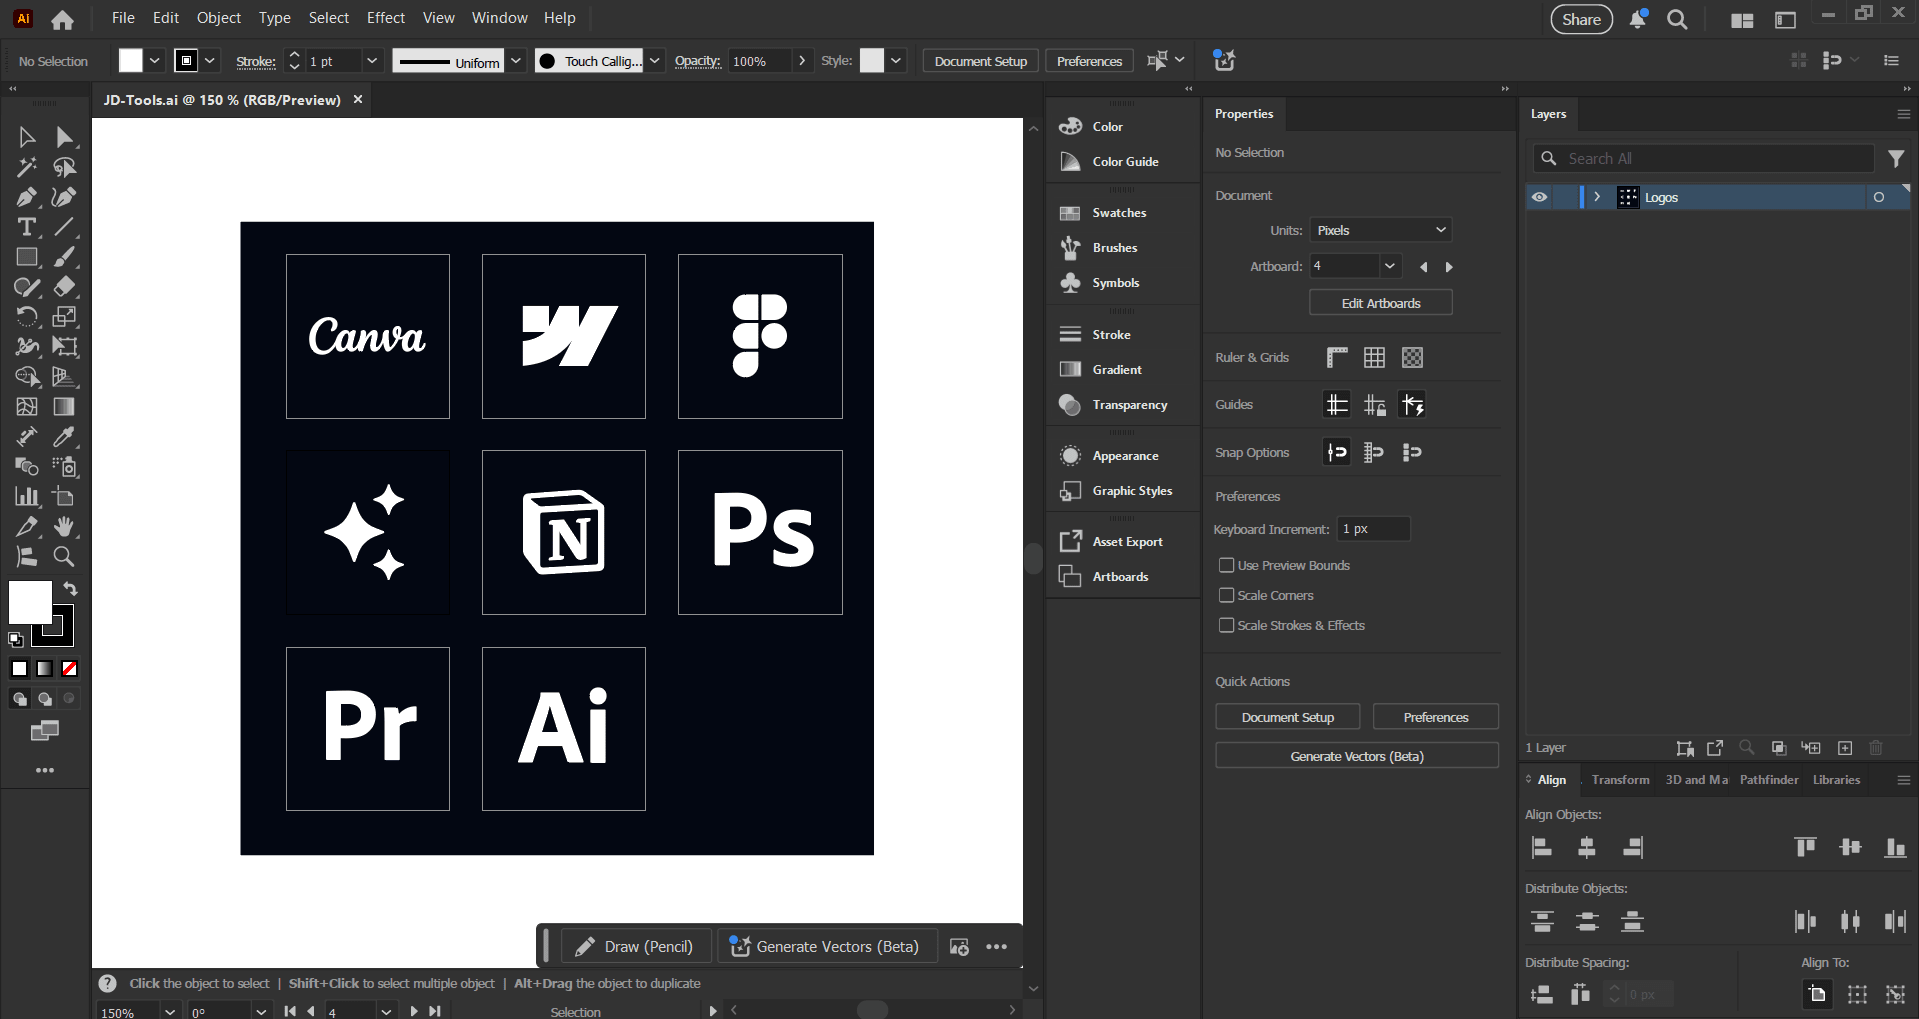Click the white Fill color swatch

pyautogui.click(x=30, y=602)
